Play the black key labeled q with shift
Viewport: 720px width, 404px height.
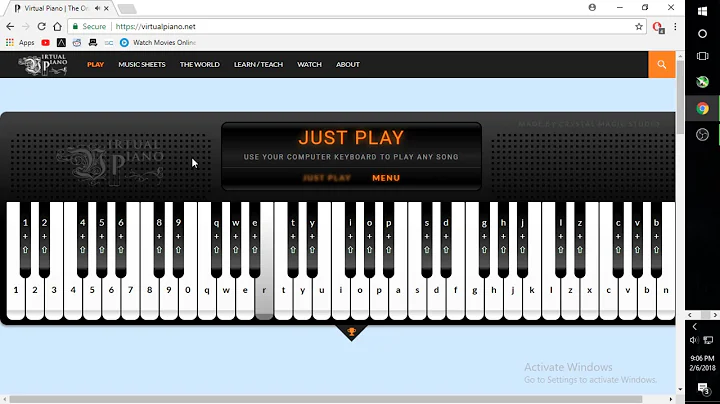point(216,240)
